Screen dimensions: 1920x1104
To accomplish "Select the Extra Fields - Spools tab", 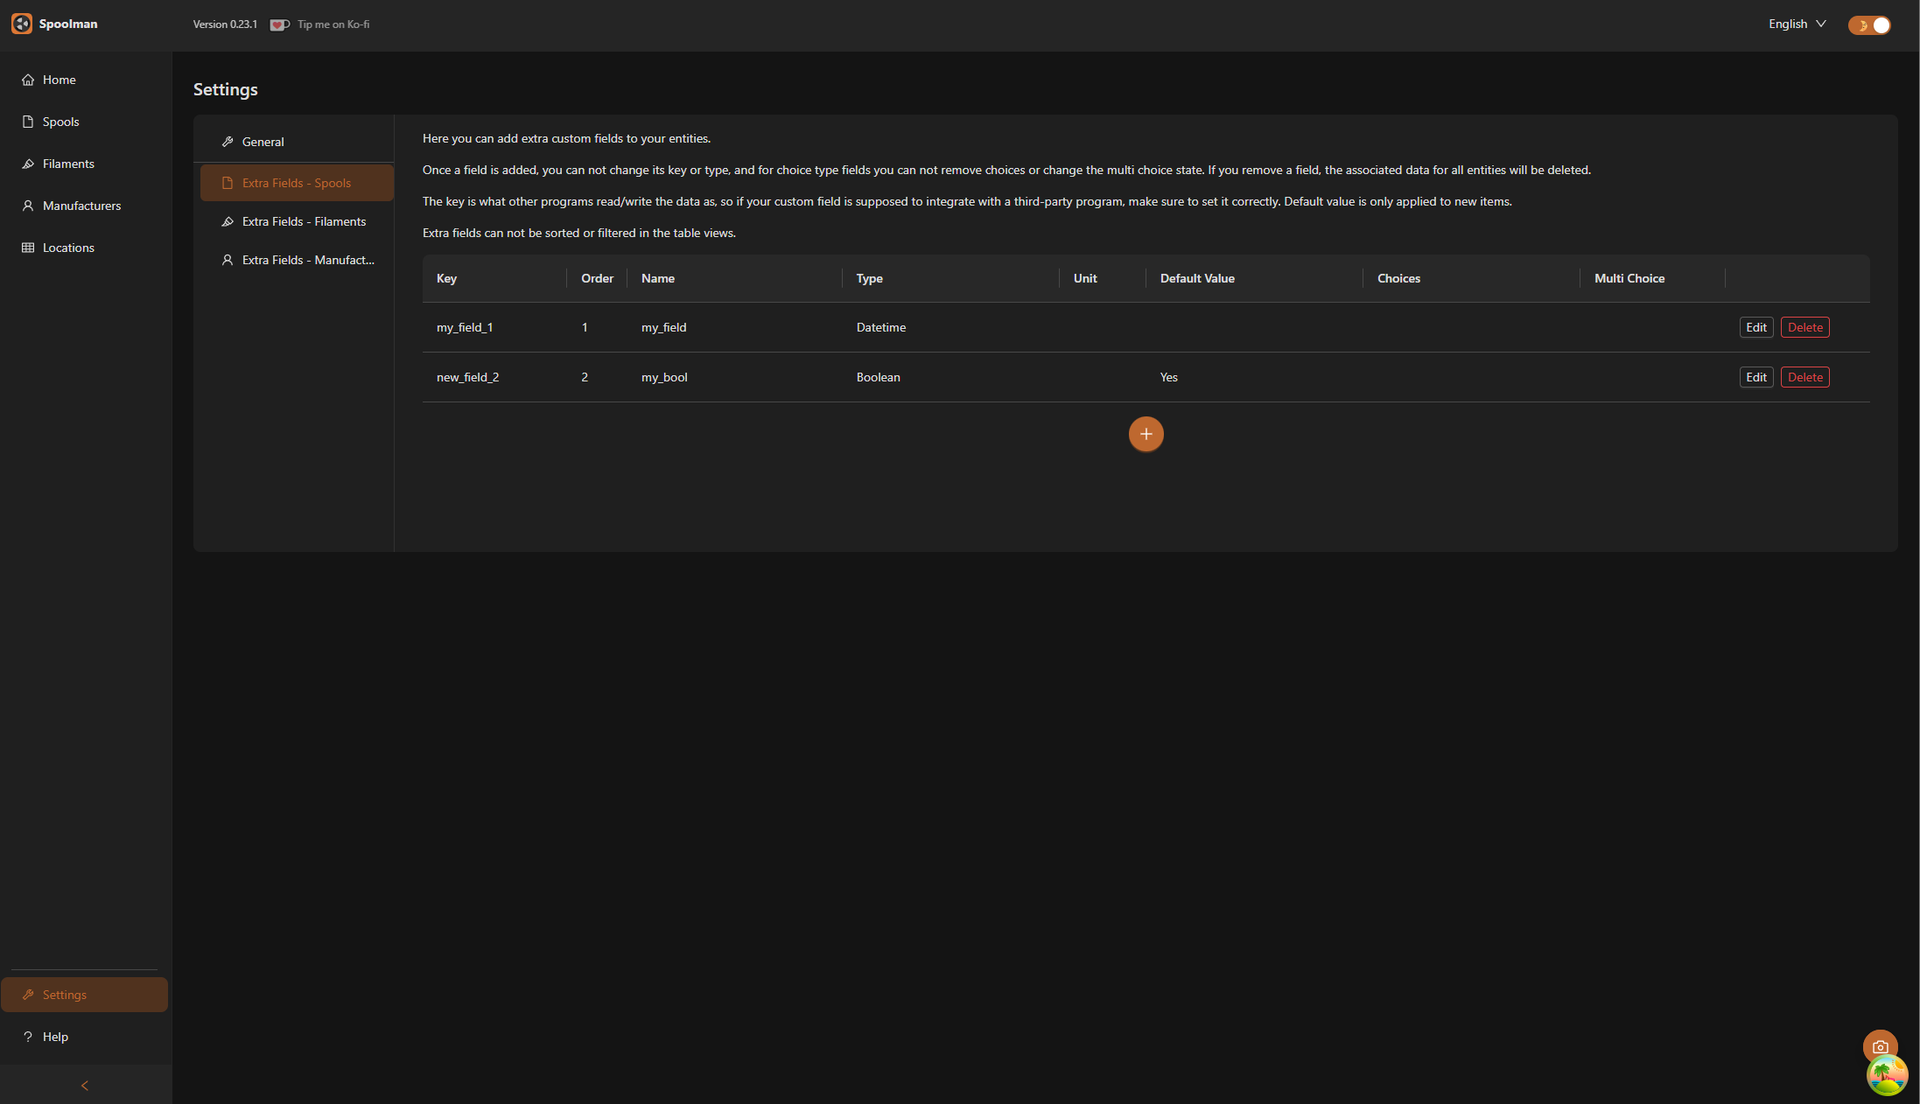I will point(296,183).
